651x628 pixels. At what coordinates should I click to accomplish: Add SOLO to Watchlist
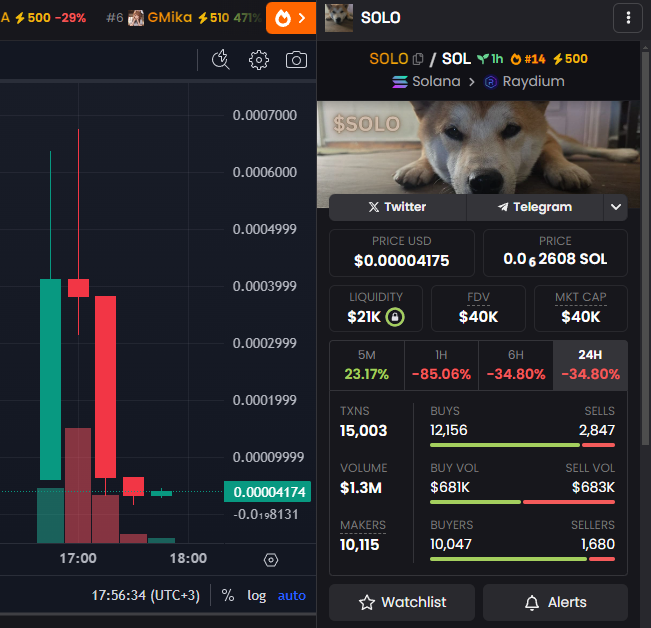(x=402, y=602)
